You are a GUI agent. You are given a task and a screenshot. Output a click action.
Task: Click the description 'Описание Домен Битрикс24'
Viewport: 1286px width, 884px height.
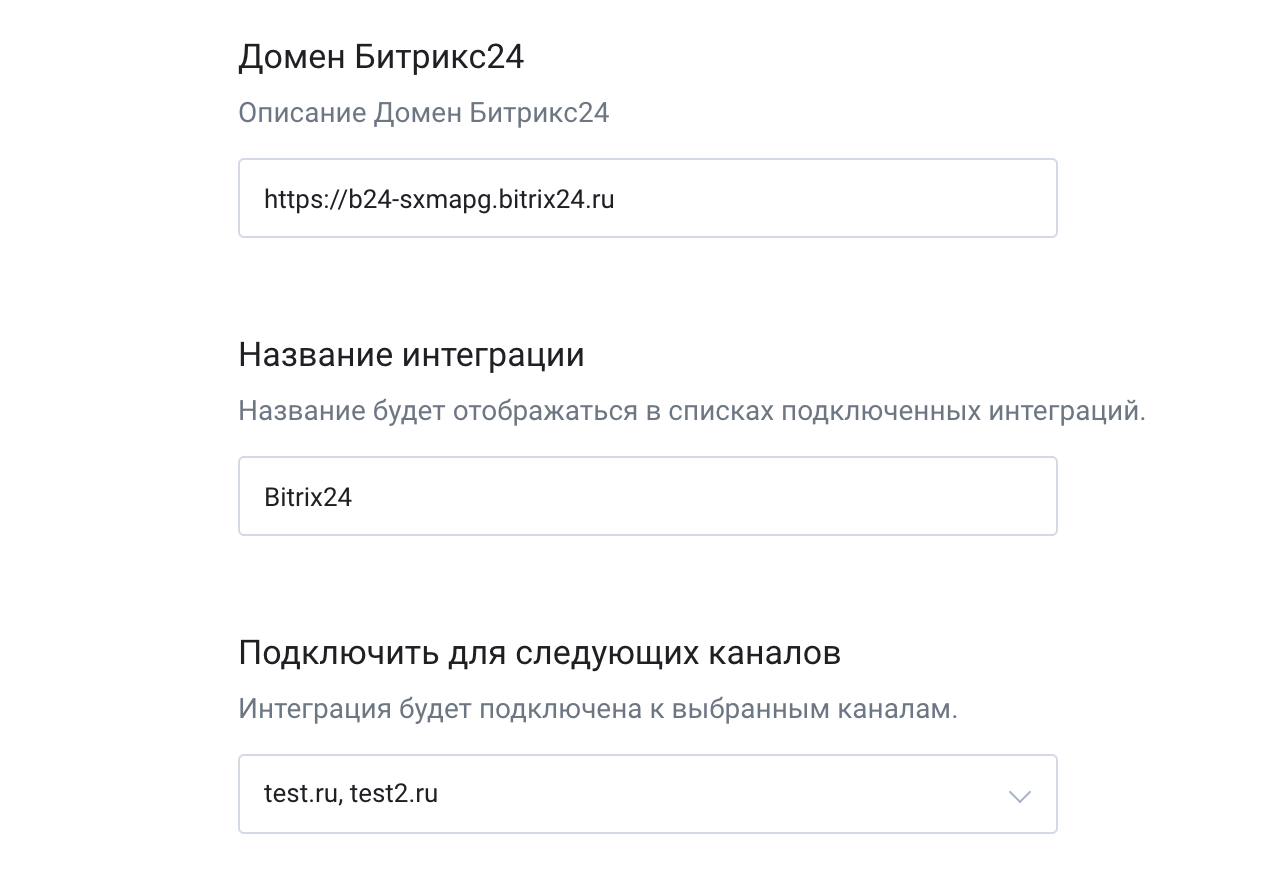[x=423, y=112]
